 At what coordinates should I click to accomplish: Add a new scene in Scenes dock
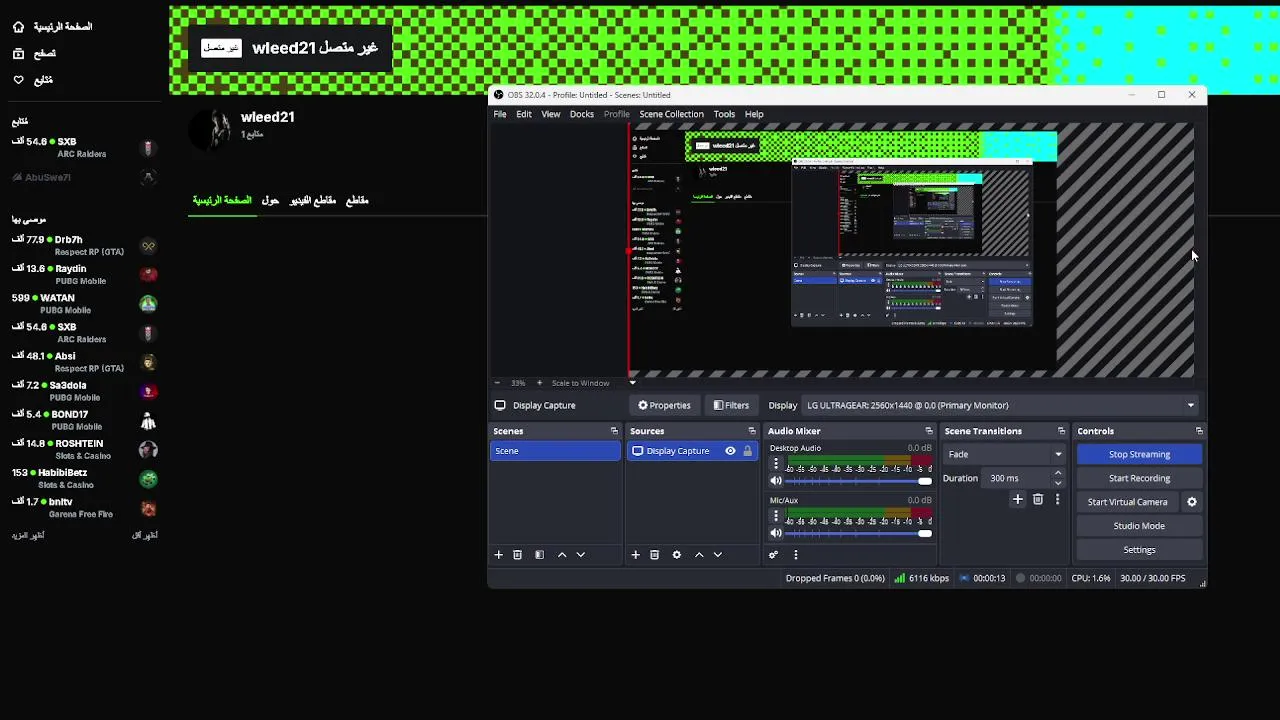pyautogui.click(x=498, y=554)
